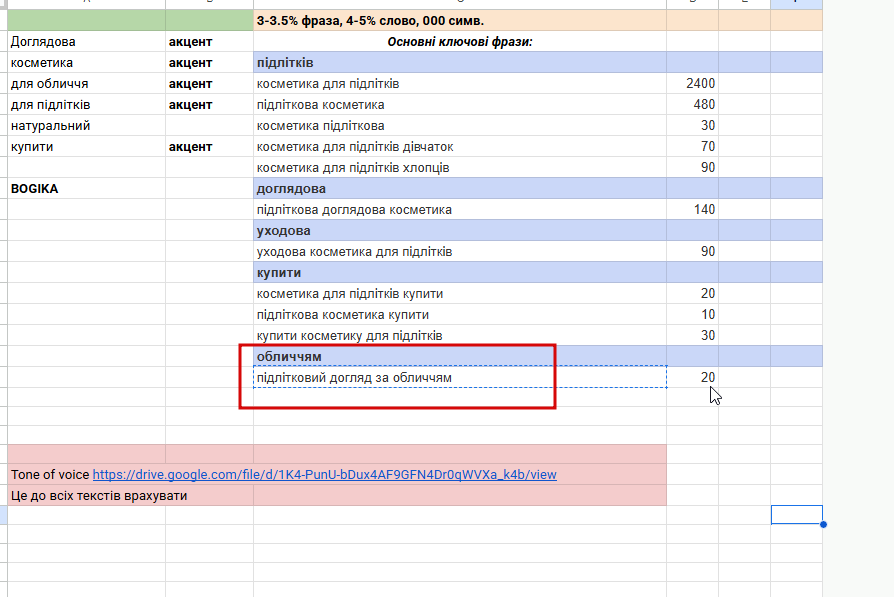Image resolution: width=894 pixels, height=597 pixels.
Task: Click the 'підлітковий догляд за обличчям' cell
Action: click(460, 377)
